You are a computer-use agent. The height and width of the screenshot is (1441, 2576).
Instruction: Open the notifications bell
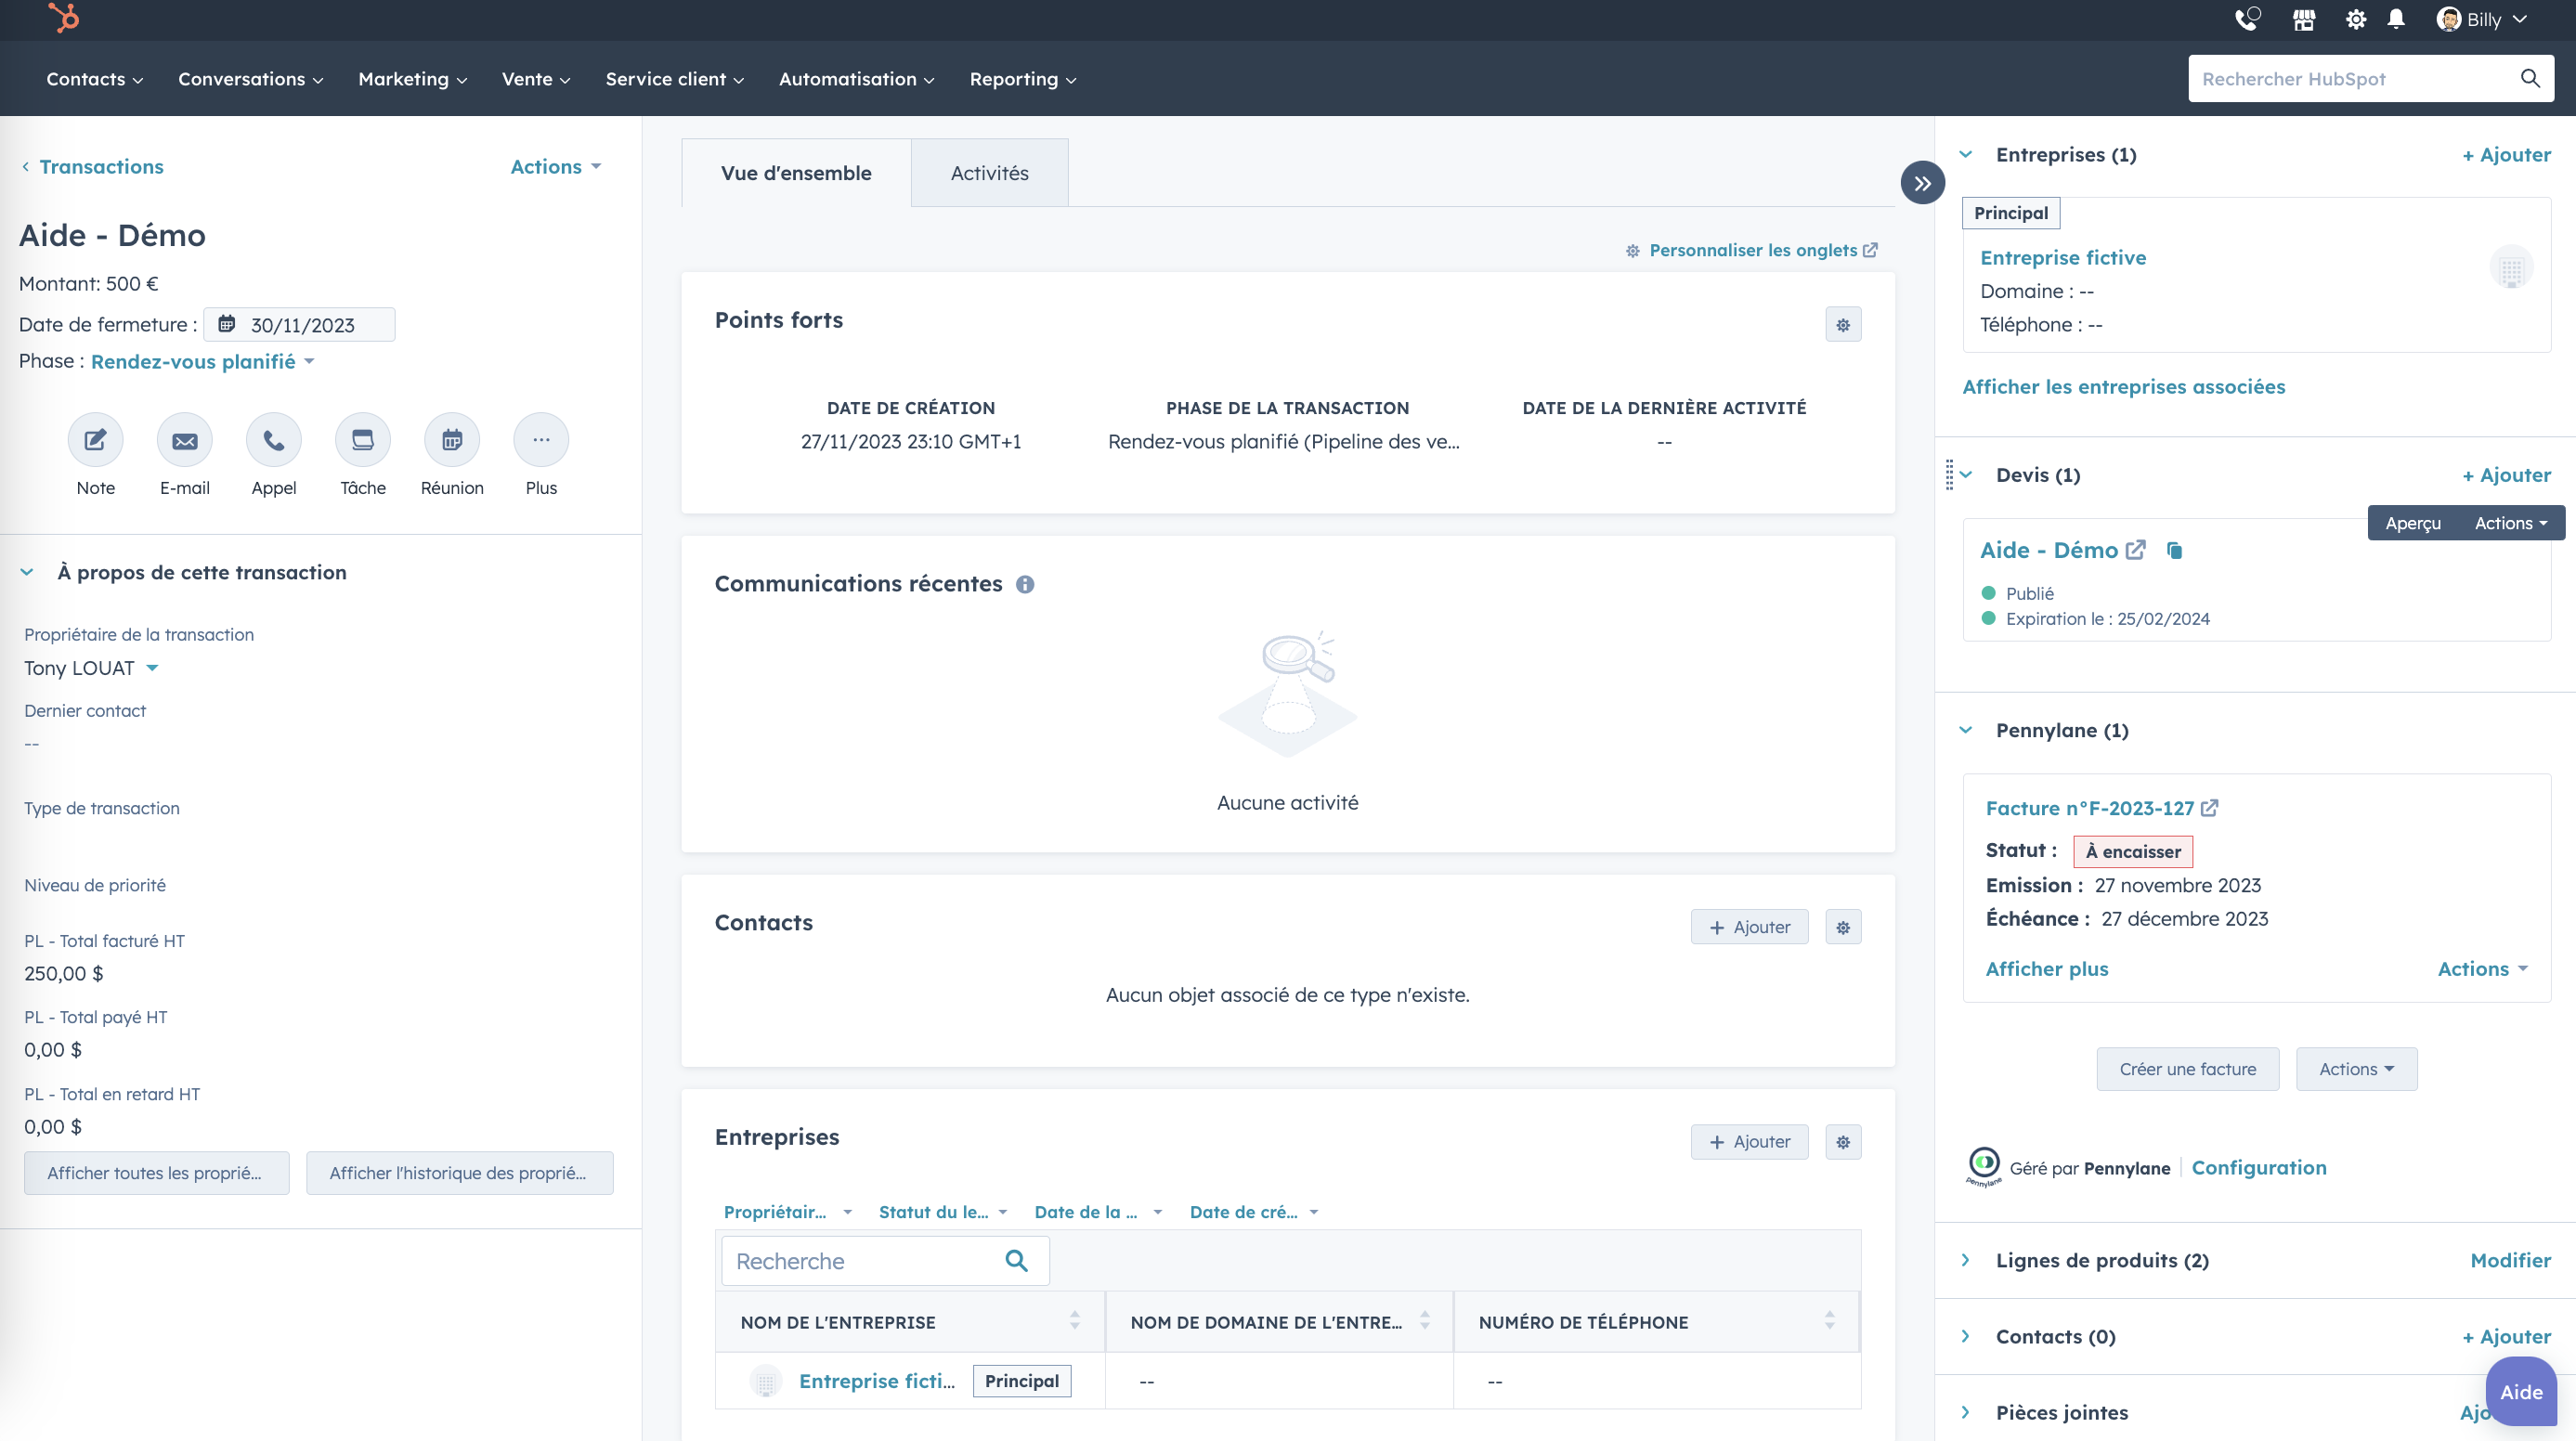(x=2396, y=20)
